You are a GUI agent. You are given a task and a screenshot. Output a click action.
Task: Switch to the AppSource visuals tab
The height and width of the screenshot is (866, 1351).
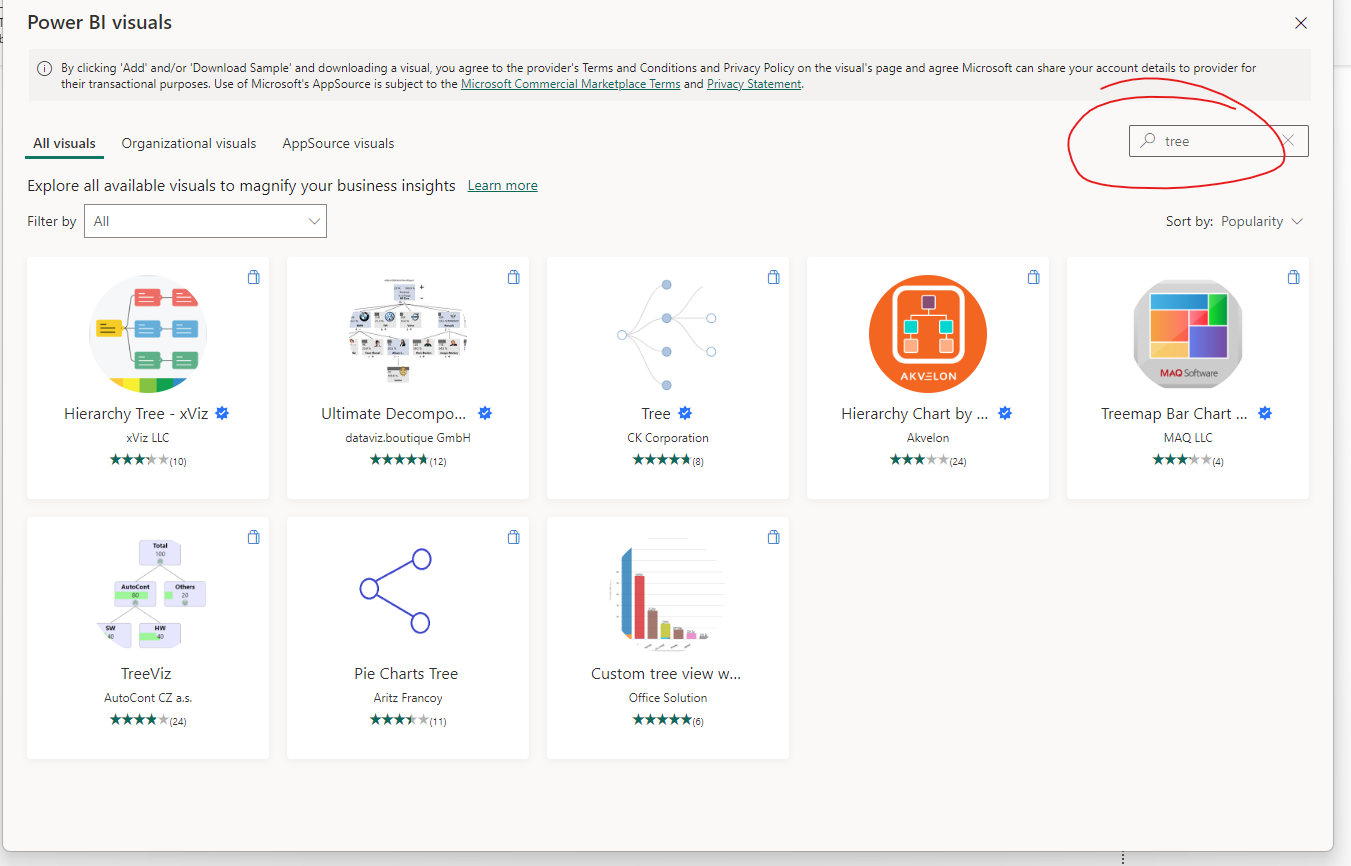pyautogui.click(x=338, y=143)
